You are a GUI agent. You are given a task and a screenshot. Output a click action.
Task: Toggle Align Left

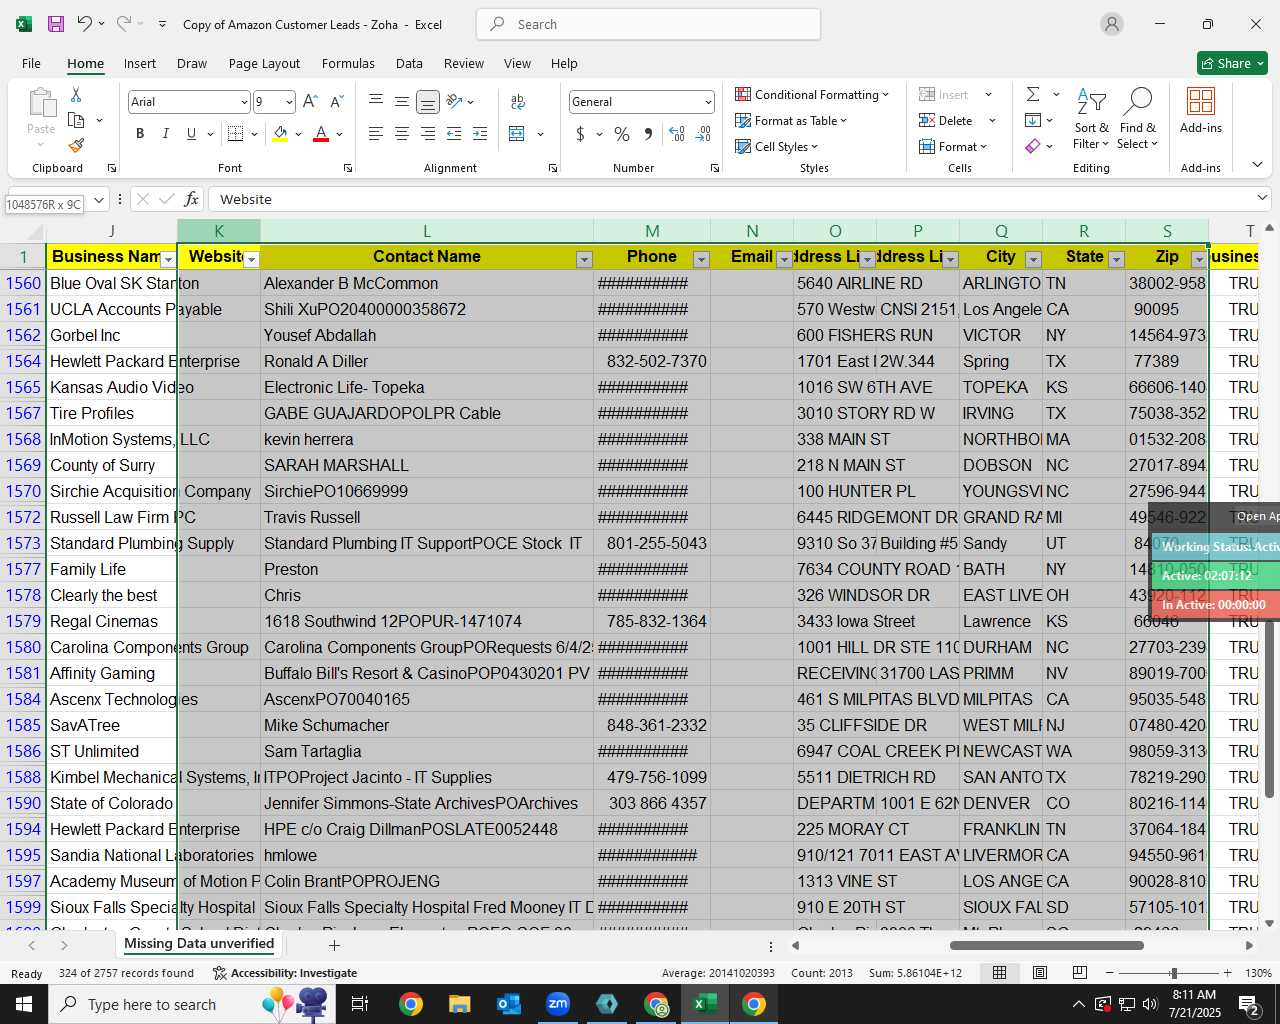pyautogui.click(x=376, y=134)
